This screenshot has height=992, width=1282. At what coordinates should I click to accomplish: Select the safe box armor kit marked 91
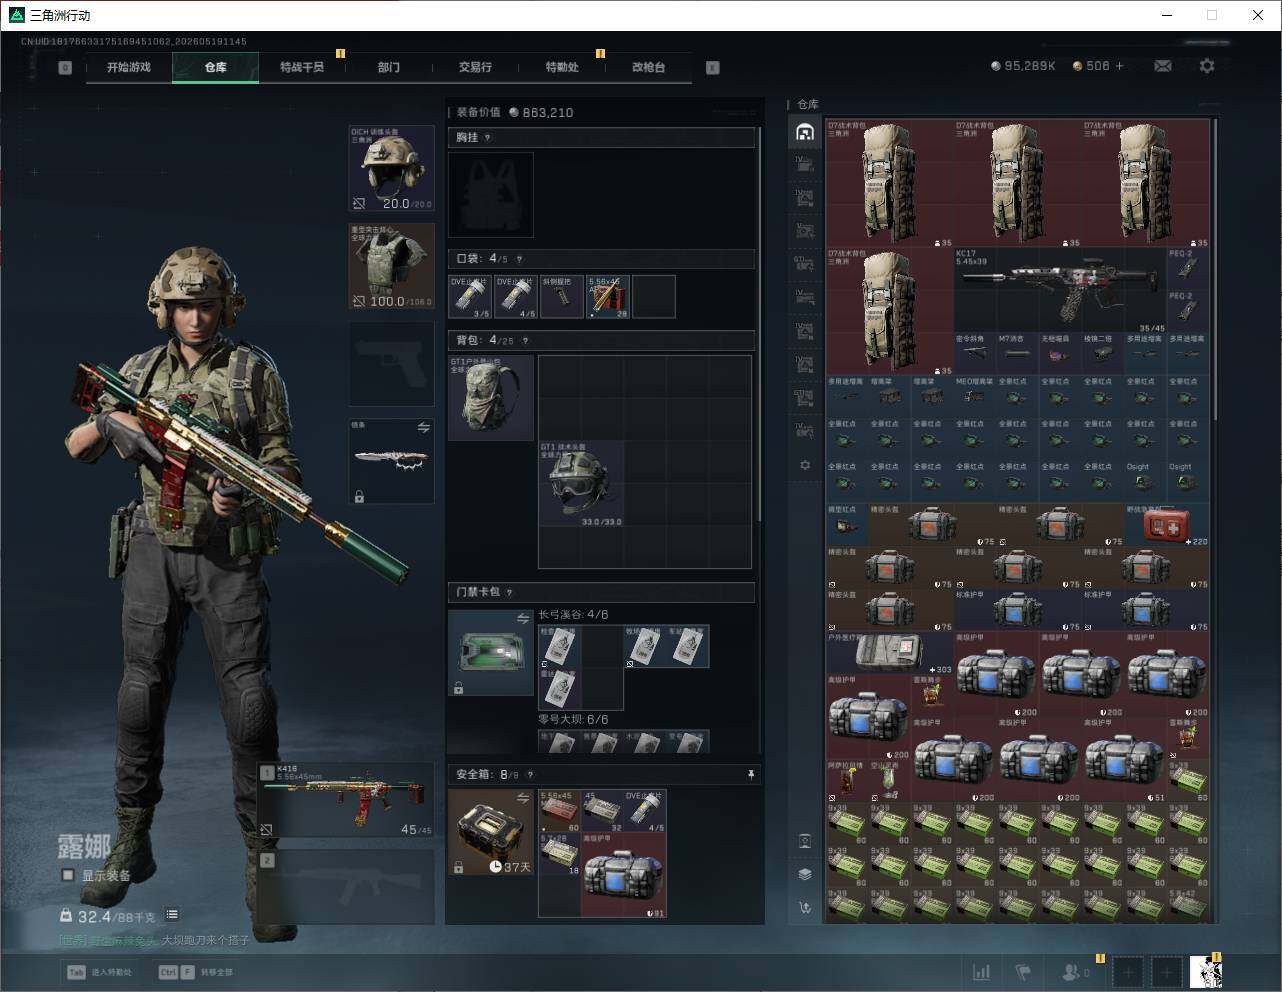(x=624, y=875)
